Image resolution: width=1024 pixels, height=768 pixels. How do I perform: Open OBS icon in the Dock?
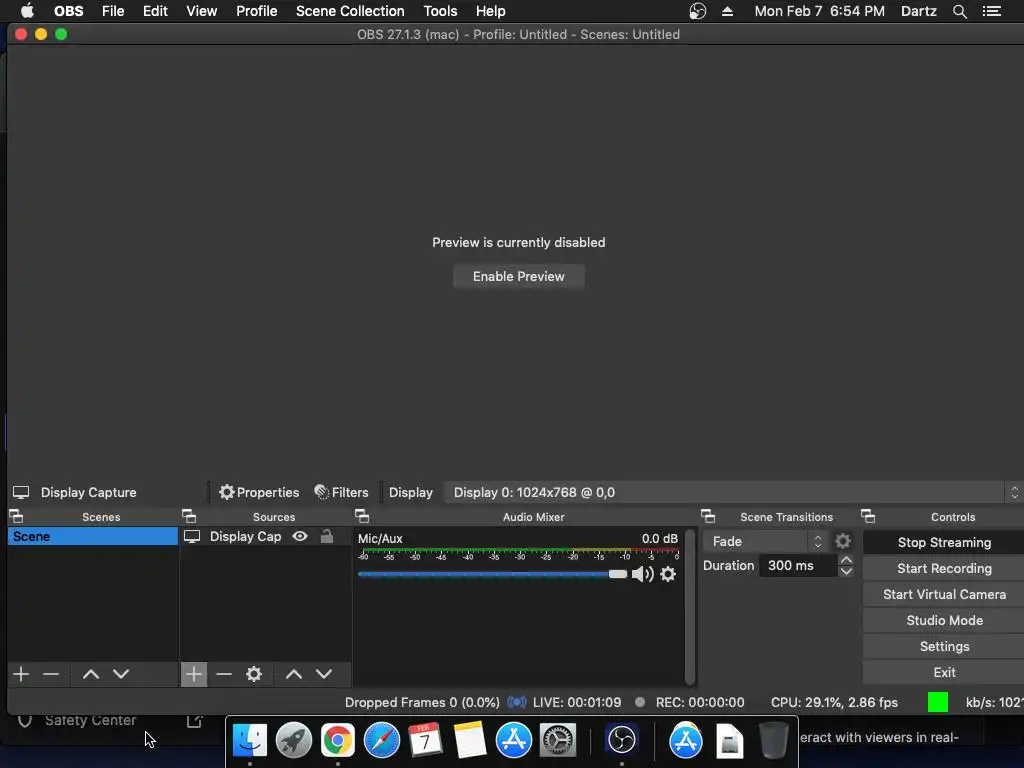[x=621, y=740]
